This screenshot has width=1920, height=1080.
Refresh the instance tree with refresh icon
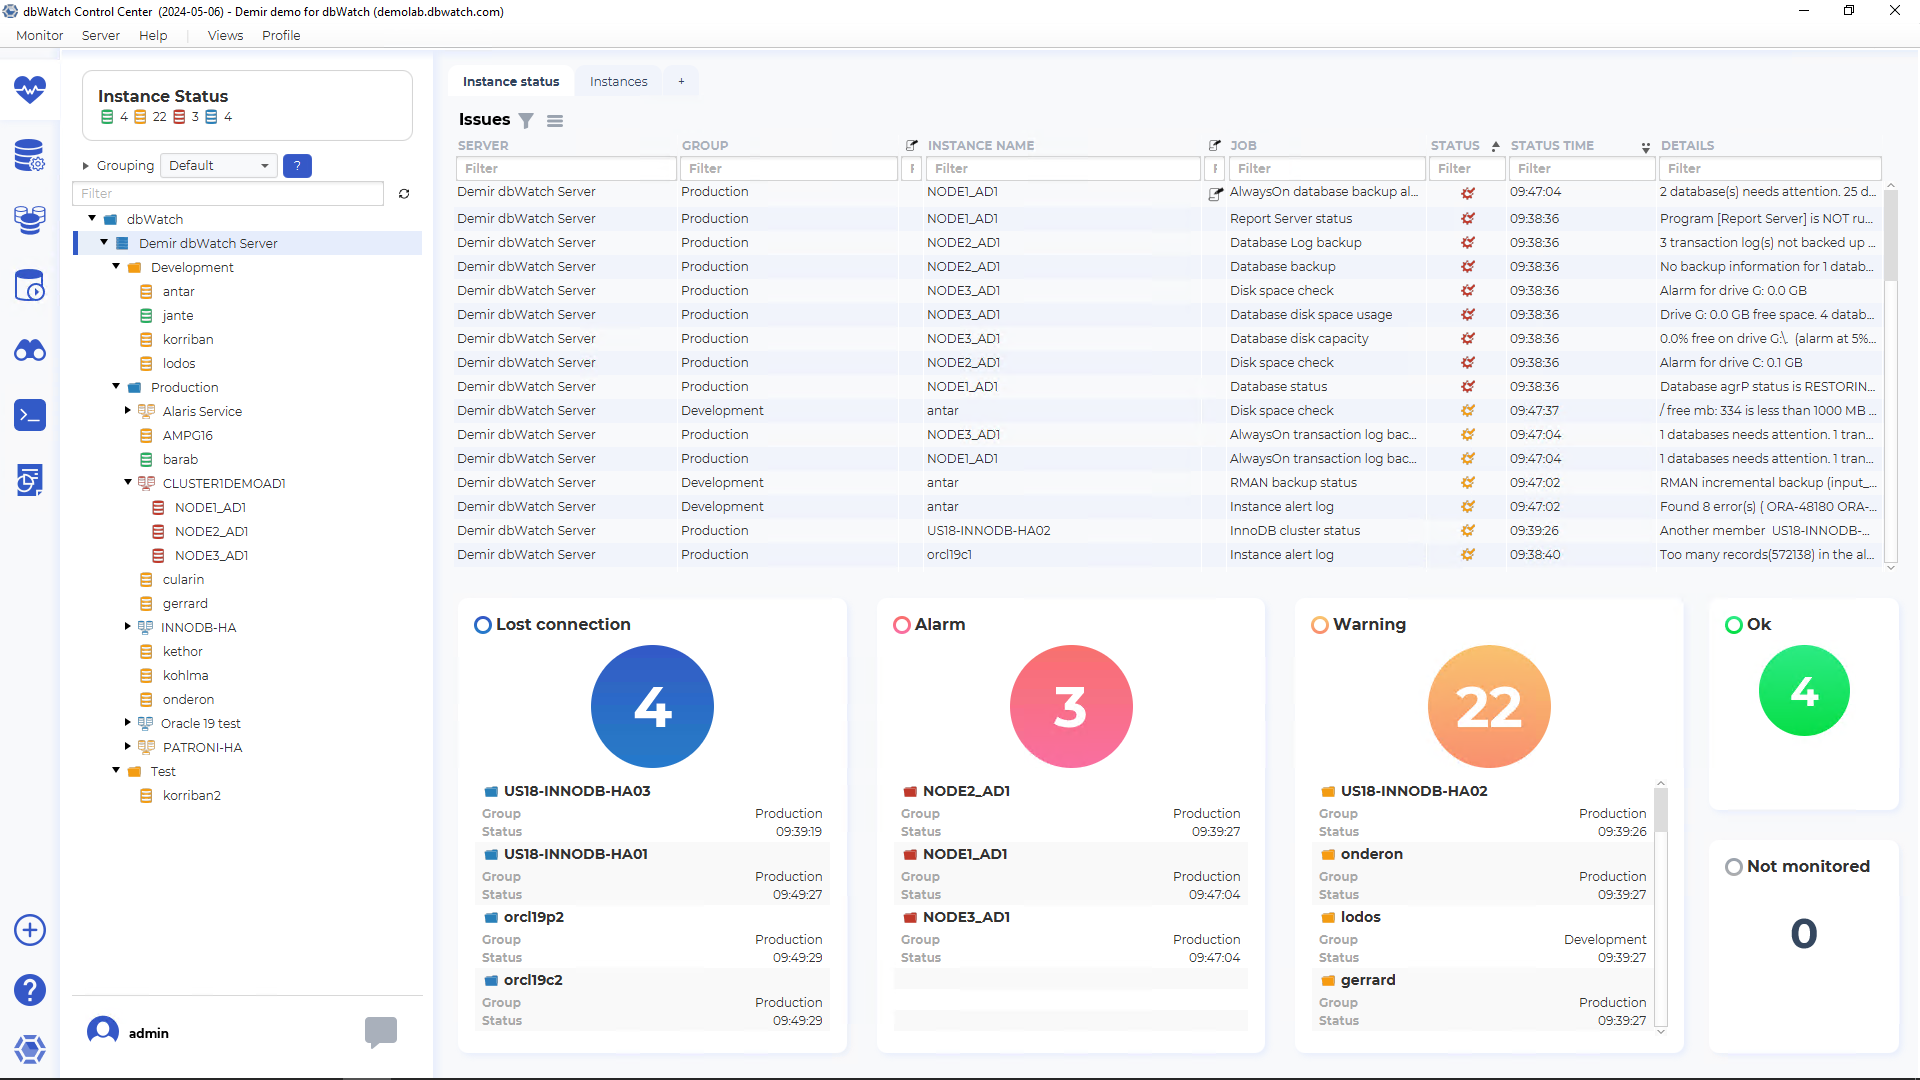(404, 193)
